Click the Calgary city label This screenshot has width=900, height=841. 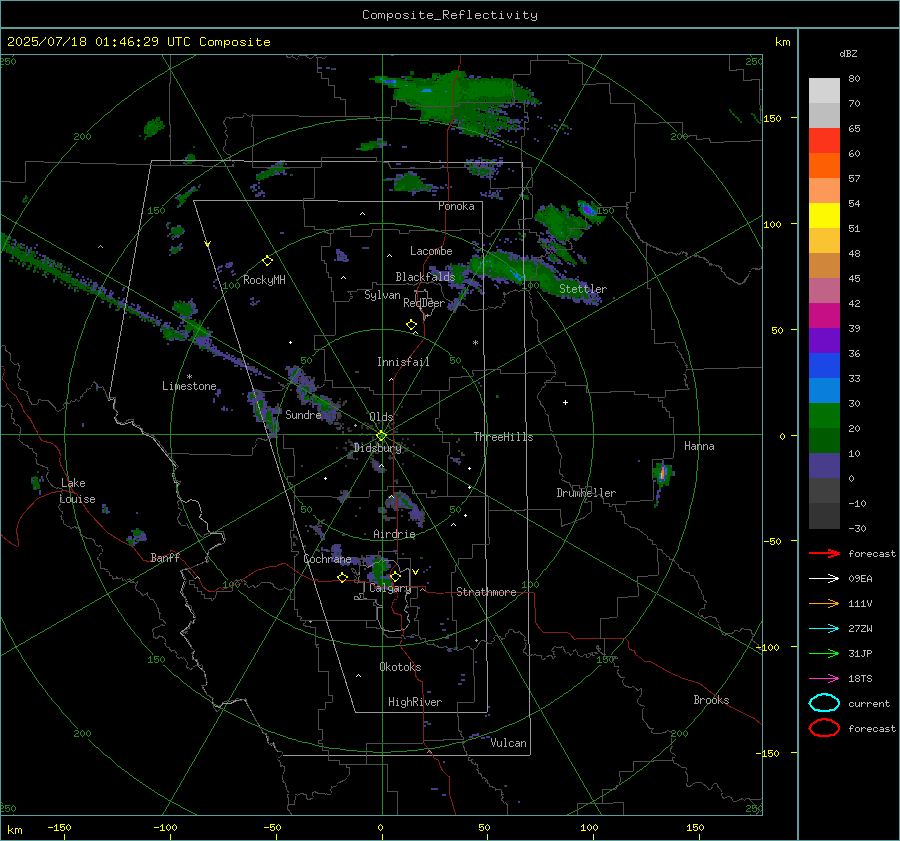390,588
